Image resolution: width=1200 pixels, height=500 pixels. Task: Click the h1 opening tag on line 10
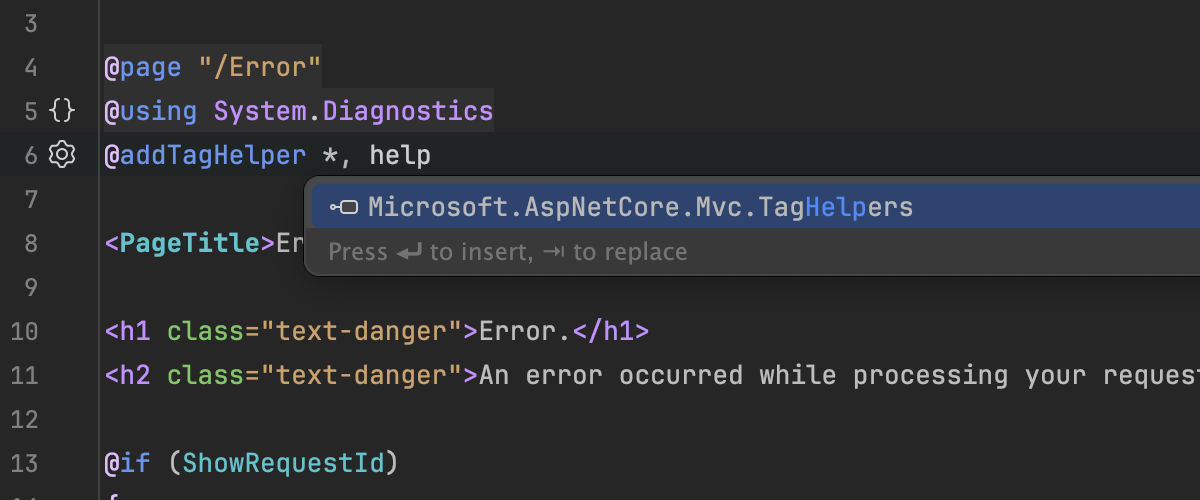[129, 331]
